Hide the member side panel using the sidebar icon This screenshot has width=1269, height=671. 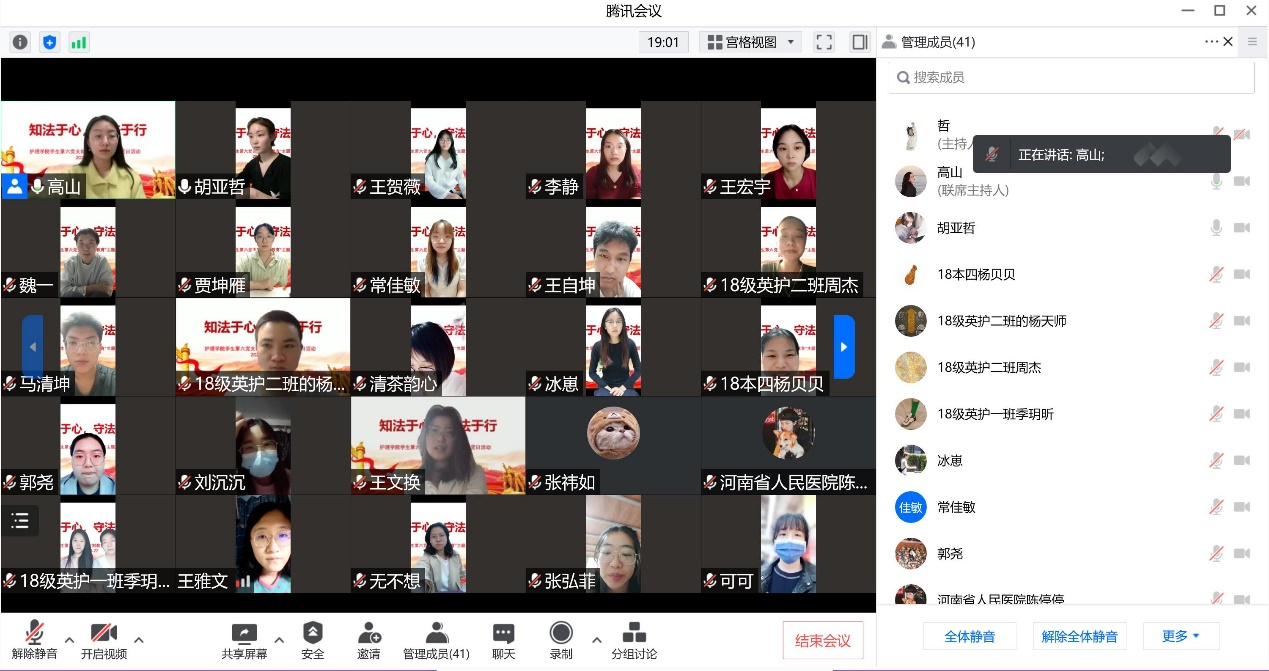859,42
